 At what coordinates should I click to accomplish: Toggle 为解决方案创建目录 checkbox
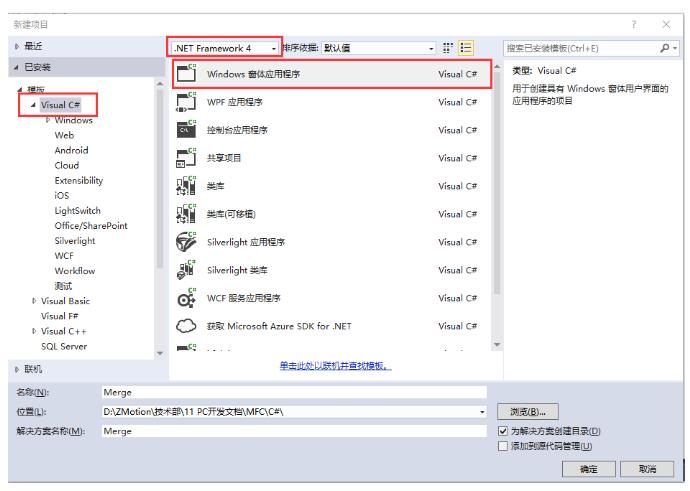pos(503,431)
